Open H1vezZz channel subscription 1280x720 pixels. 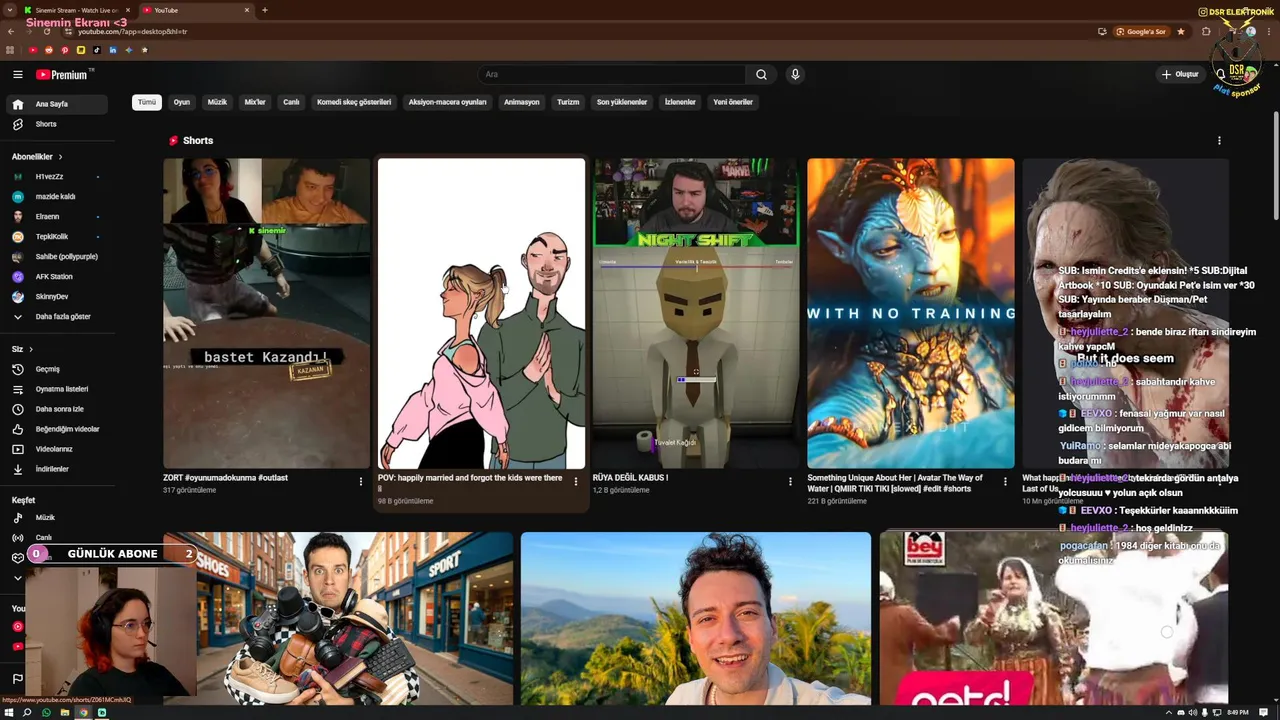[x=56, y=177]
